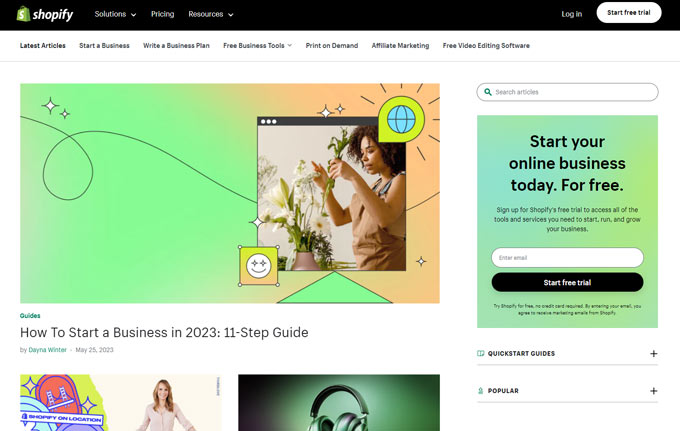680x431 pixels.
Task: Click the black Start free trial sidebar button
Action: click(x=567, y=282)
